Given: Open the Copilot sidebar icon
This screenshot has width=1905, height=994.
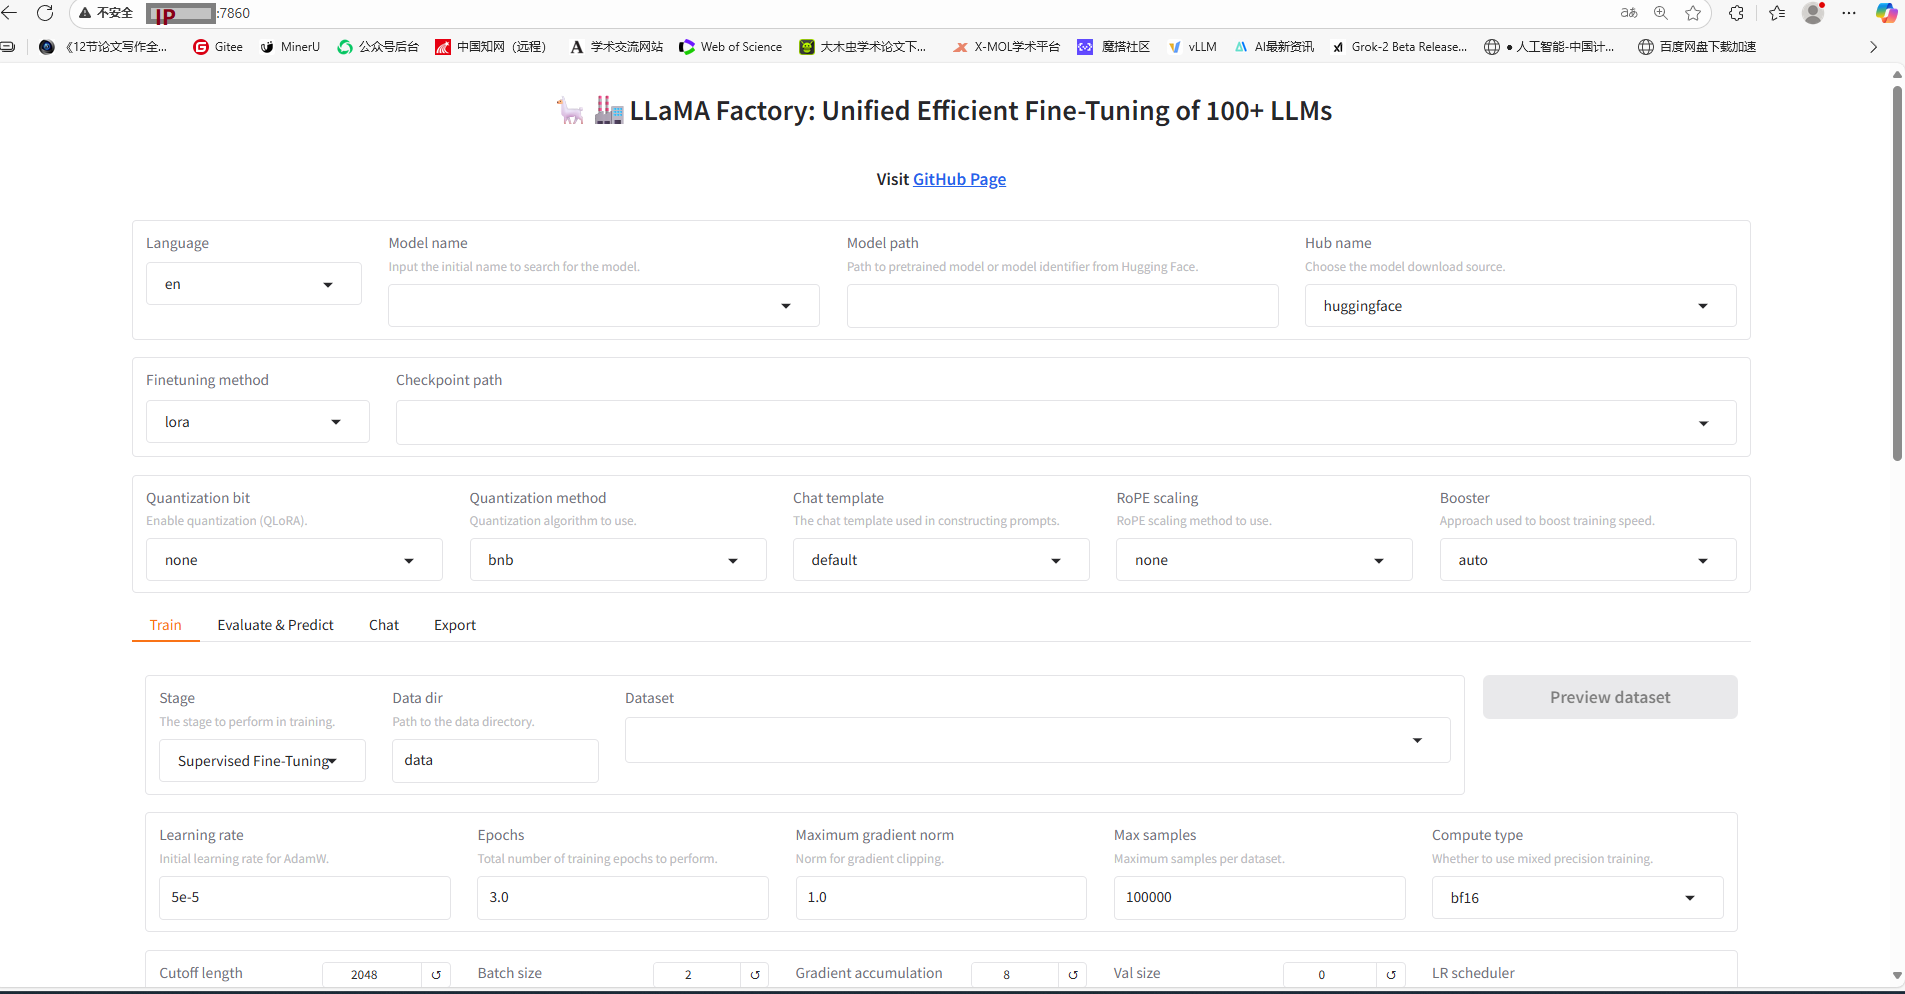Looking at the screenshot, I should click(1886, 13).
